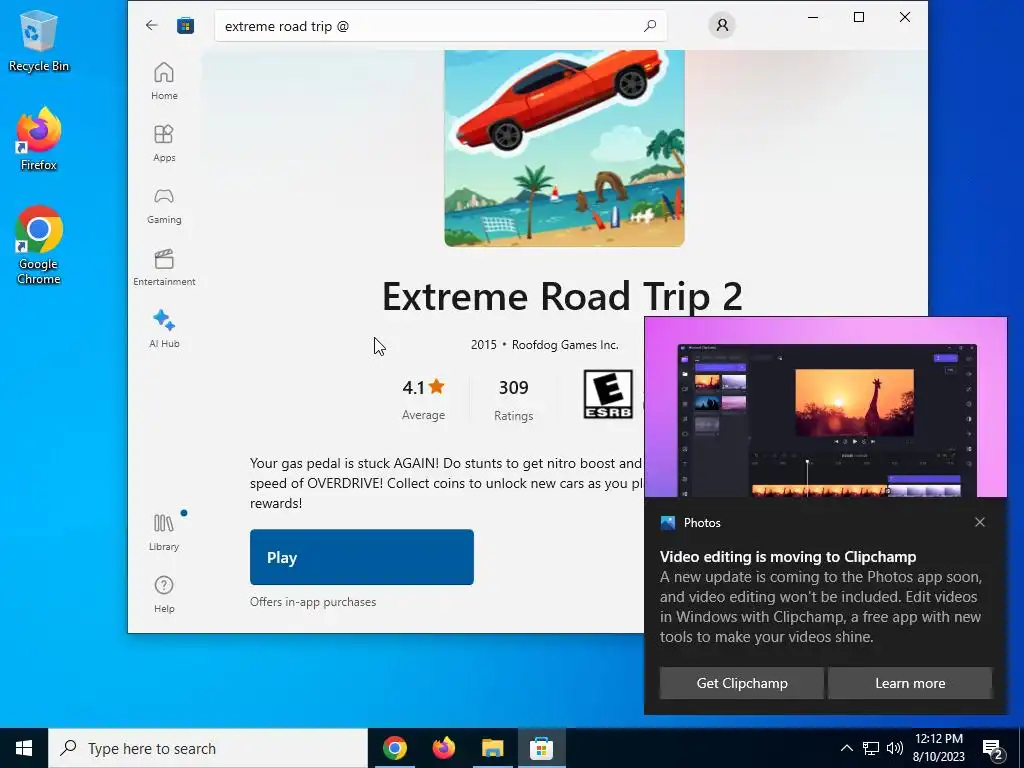Open the user account profile icon

(x=722, y=25)
